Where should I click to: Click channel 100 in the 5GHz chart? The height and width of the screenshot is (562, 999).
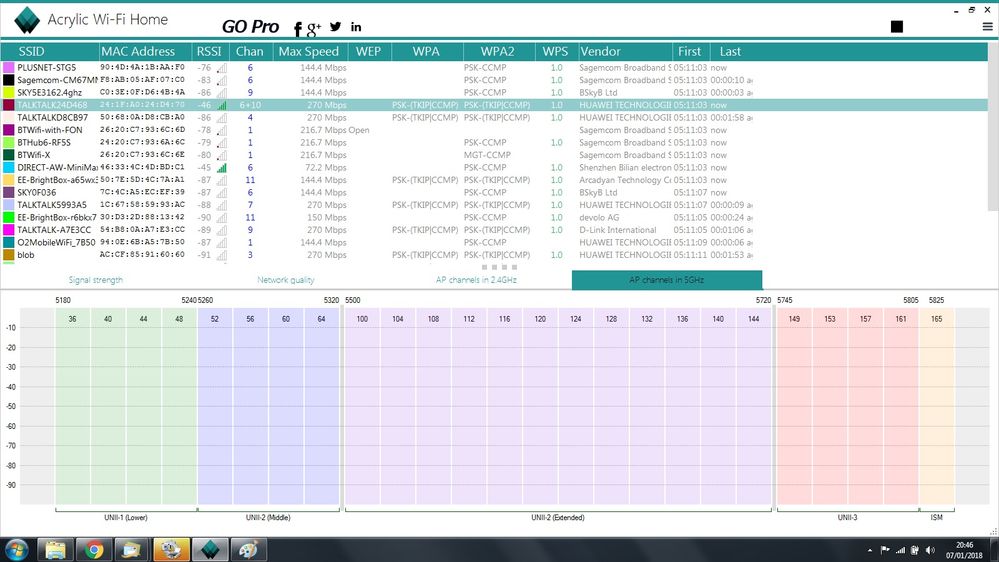(x=362, y=319)
